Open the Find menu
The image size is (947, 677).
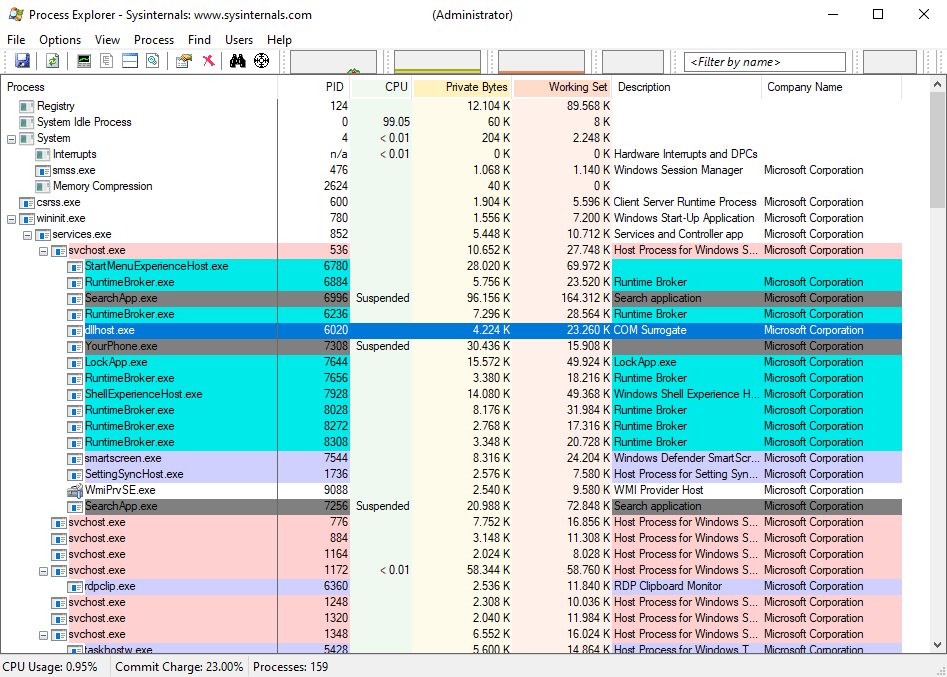tap(199, 40)
